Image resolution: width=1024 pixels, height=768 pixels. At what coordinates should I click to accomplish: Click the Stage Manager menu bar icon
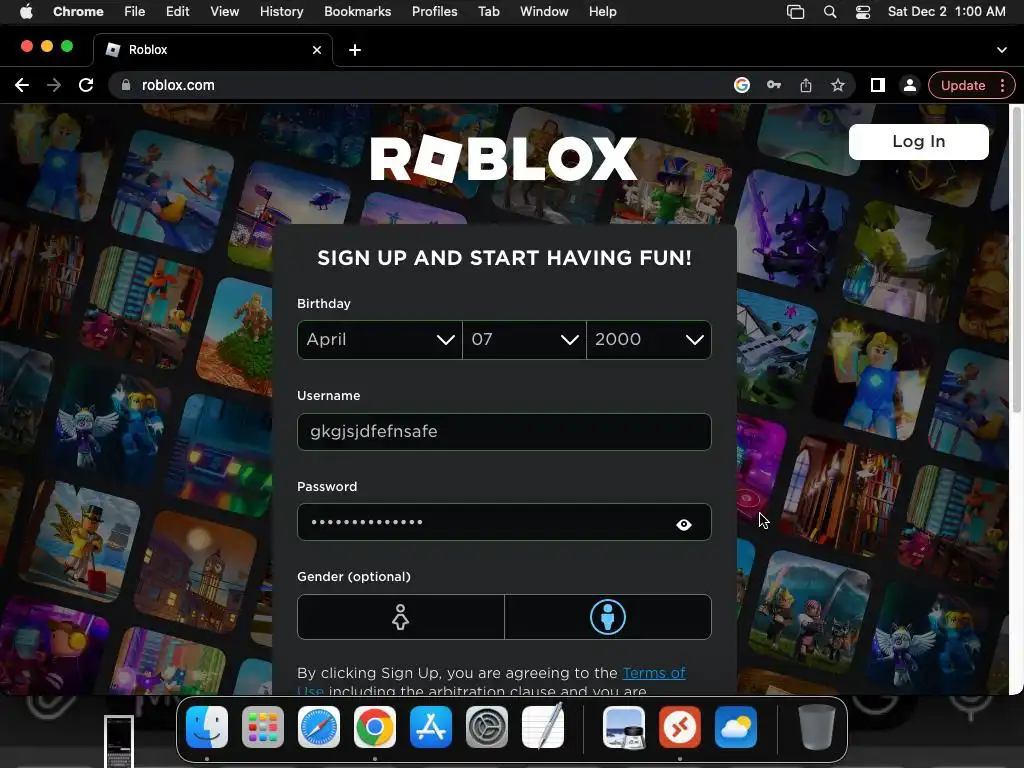click(x=795, y=12)
